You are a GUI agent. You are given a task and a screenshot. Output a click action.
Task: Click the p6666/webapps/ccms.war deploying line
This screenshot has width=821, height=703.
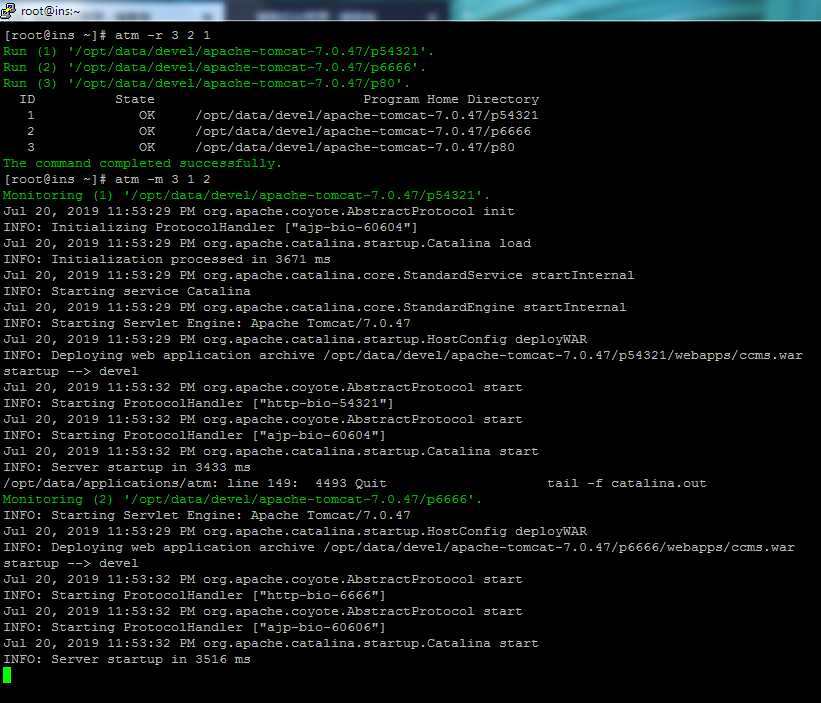coord(399,548)
